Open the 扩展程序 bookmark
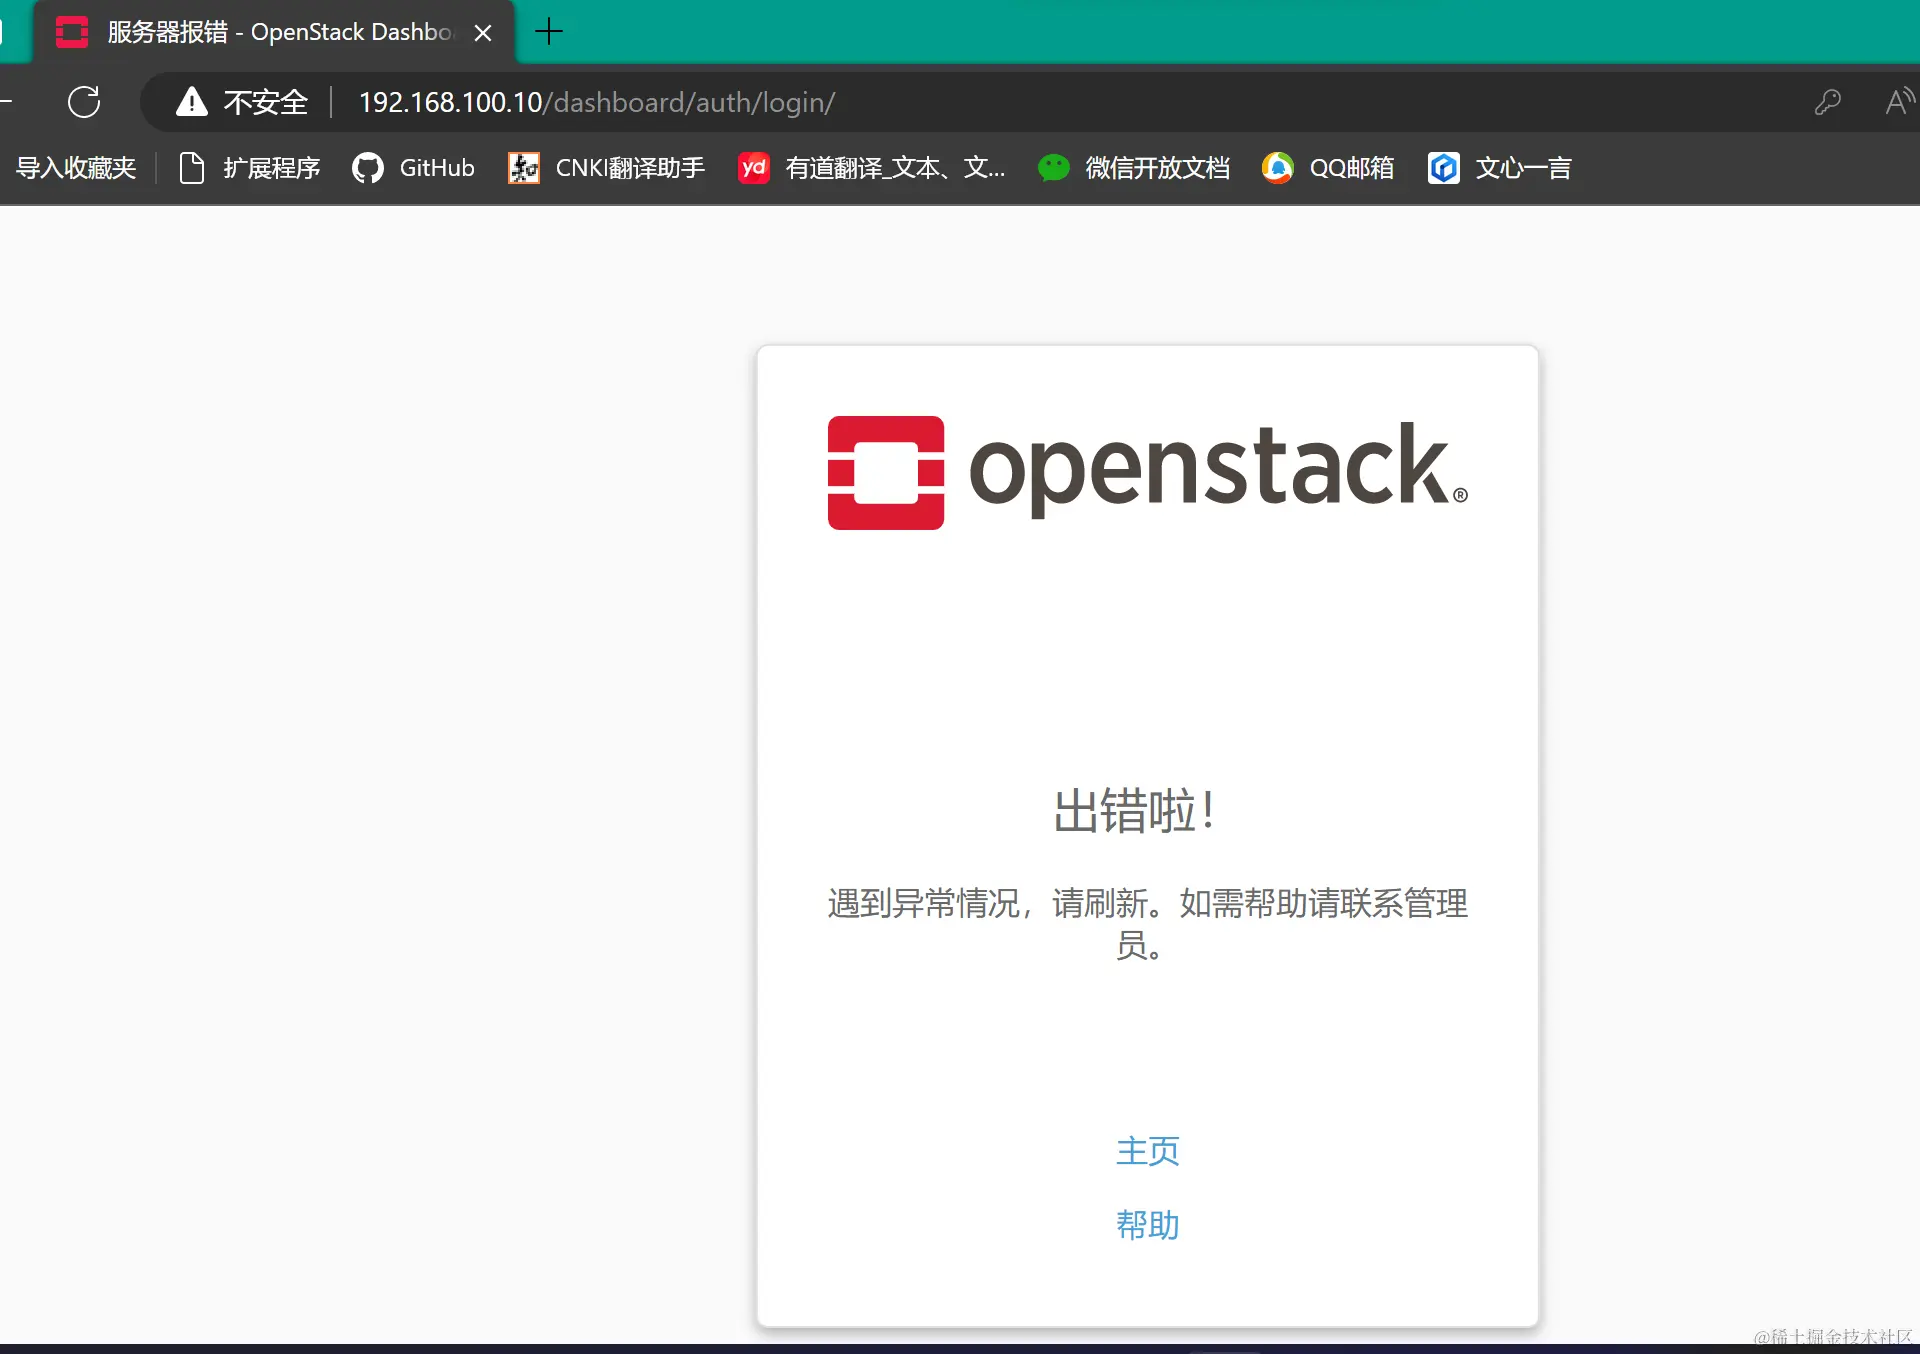1920x1354 pixels. pyautogui.click(x=249, y=168)
